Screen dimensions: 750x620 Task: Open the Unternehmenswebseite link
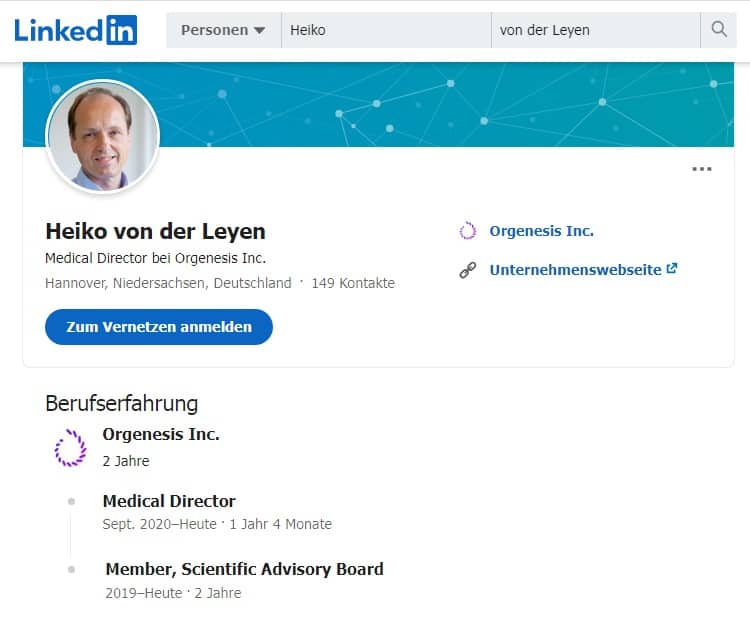pos(575,270)
